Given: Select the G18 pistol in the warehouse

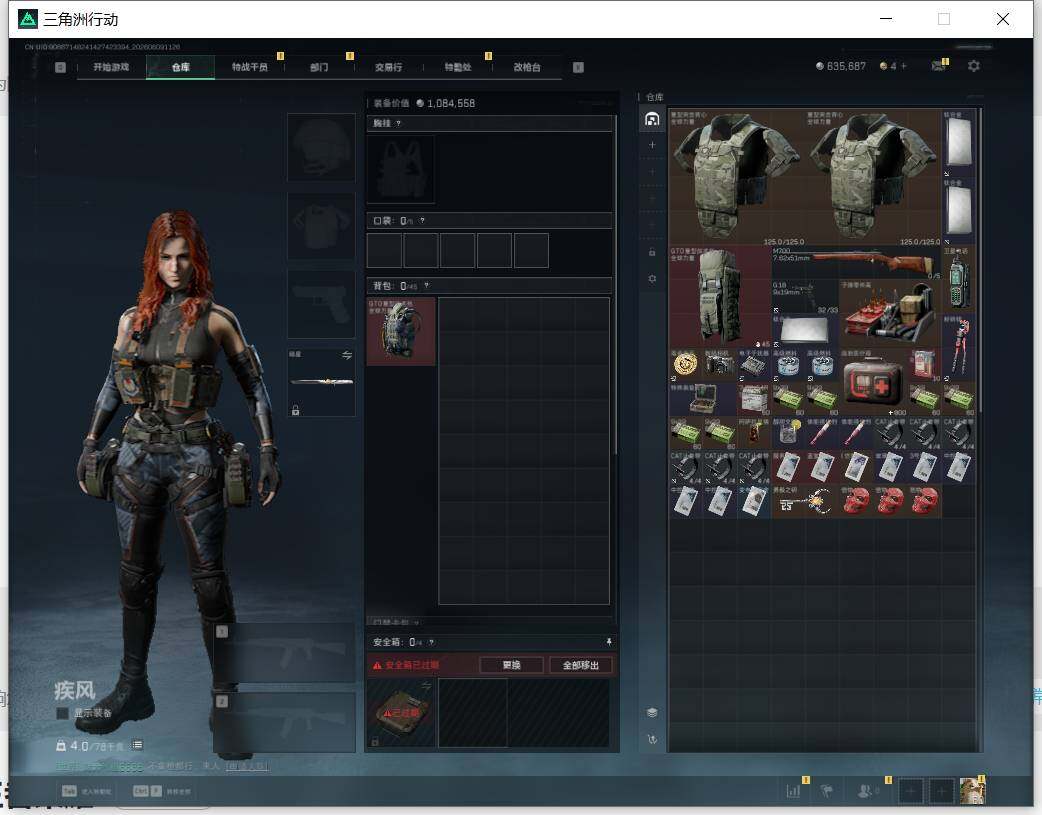Looking at the screenshot, I should point(805,297).
